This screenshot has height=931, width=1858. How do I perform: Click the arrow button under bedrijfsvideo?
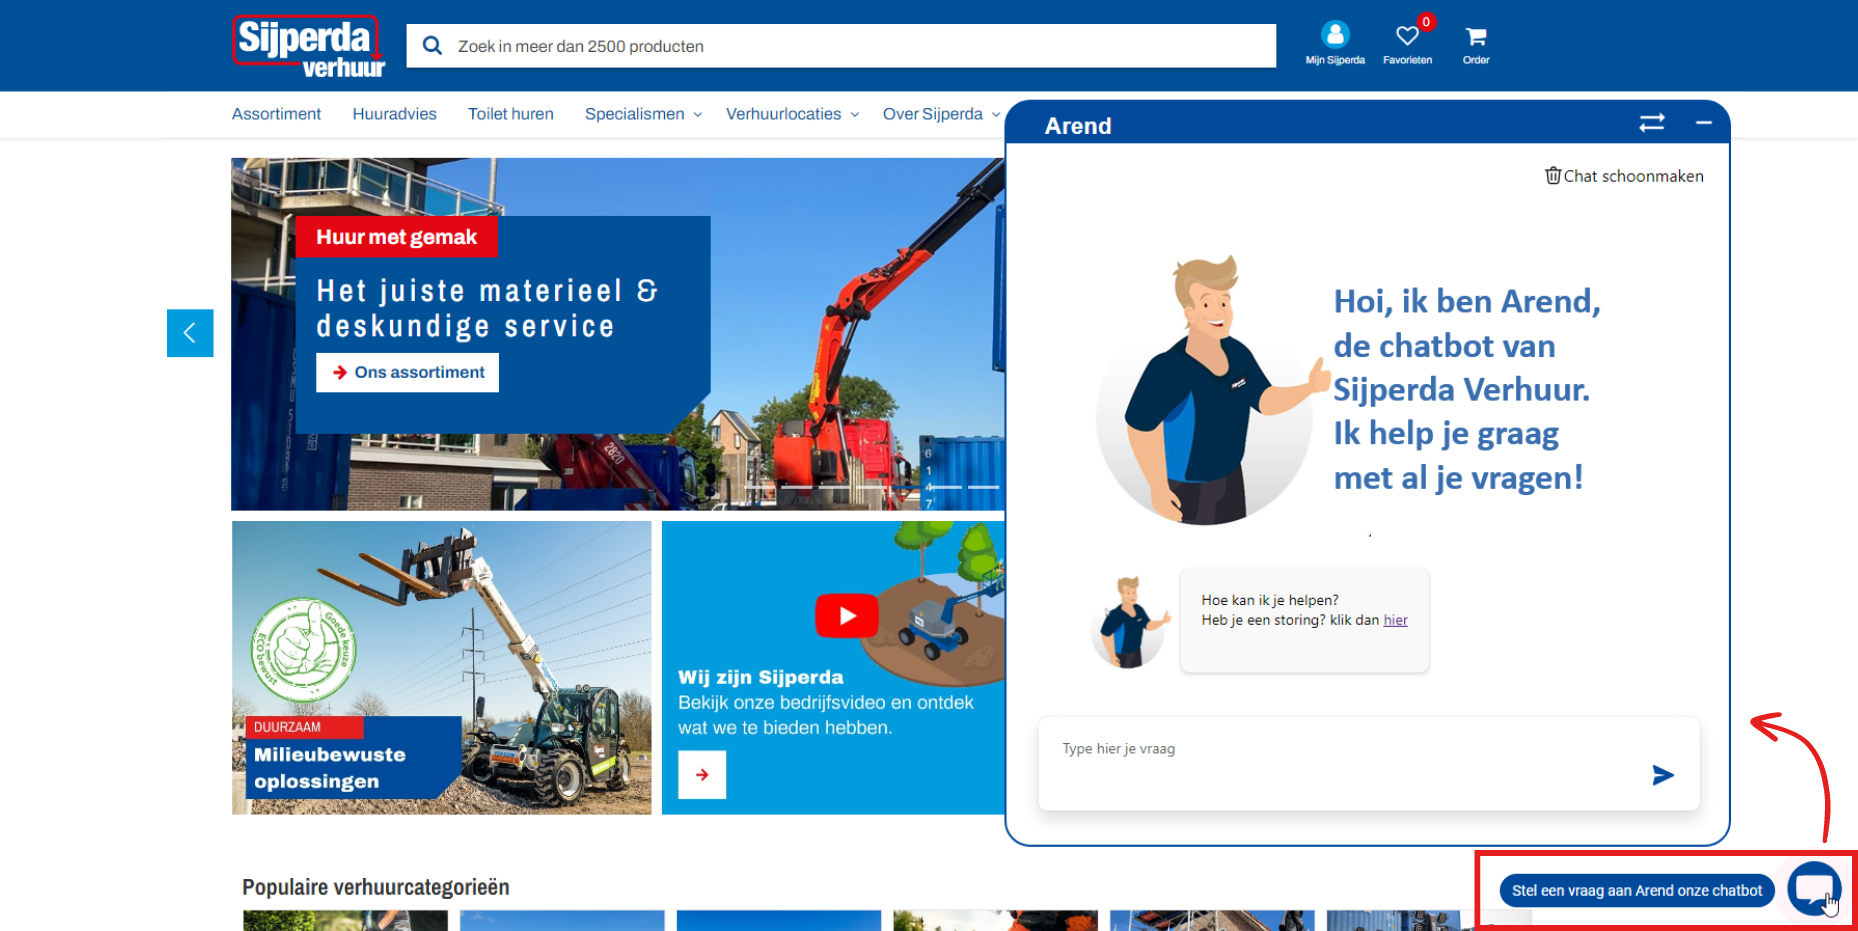[x=702, y=775]
